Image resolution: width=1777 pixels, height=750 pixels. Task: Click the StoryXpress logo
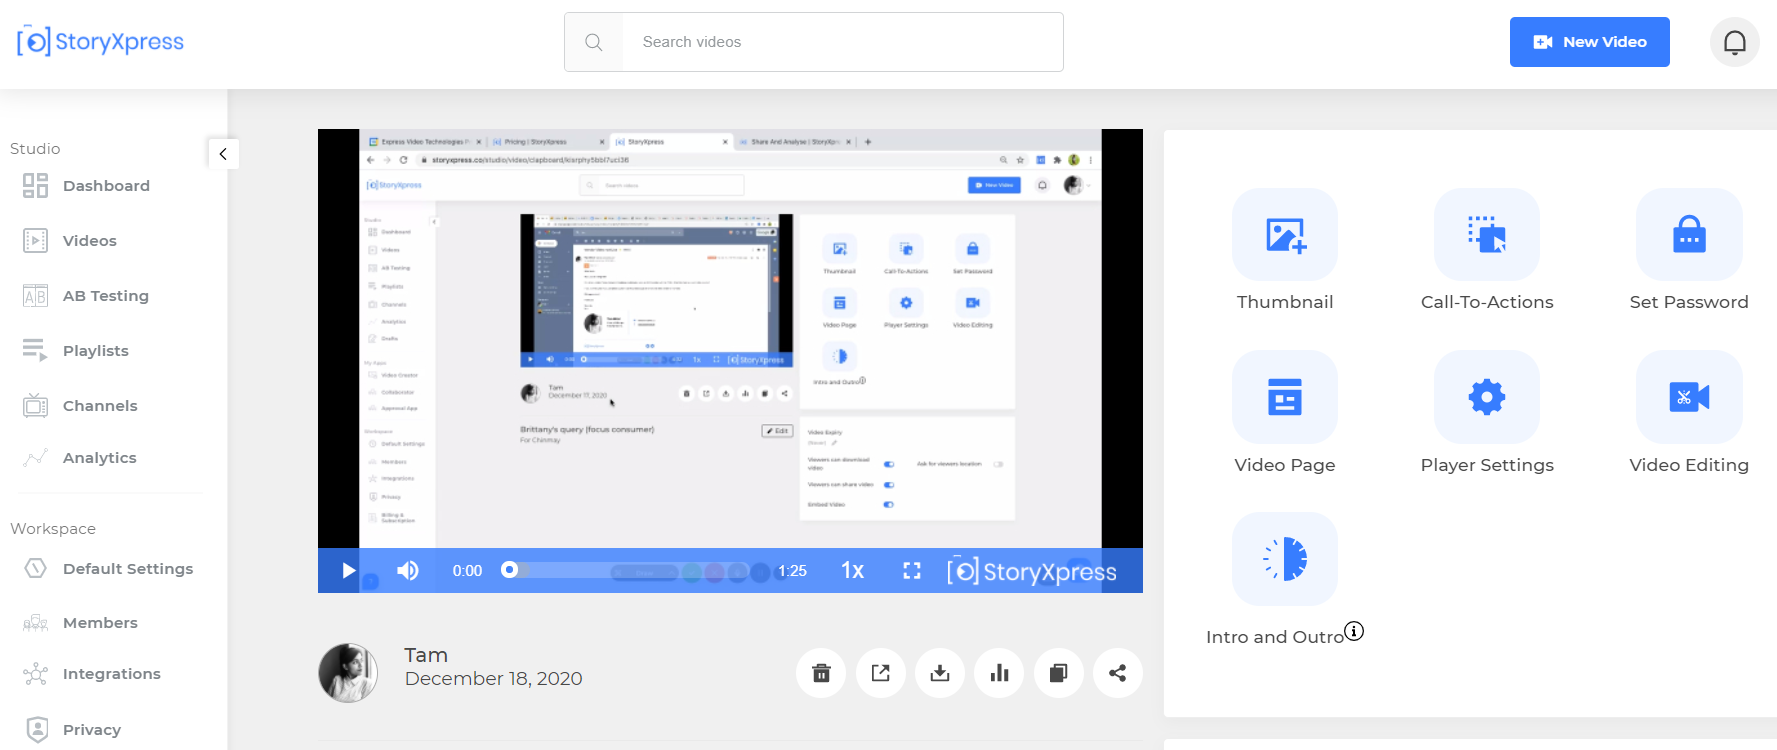[x=100, y=41]
